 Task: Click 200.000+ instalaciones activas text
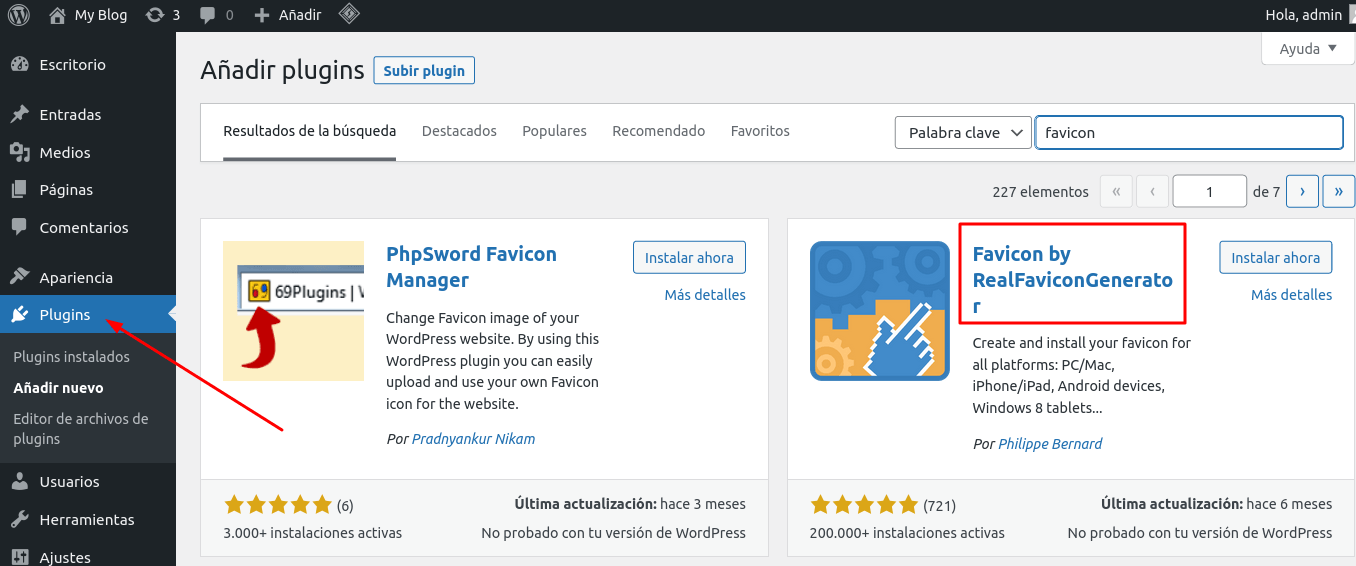click(908, 533)
